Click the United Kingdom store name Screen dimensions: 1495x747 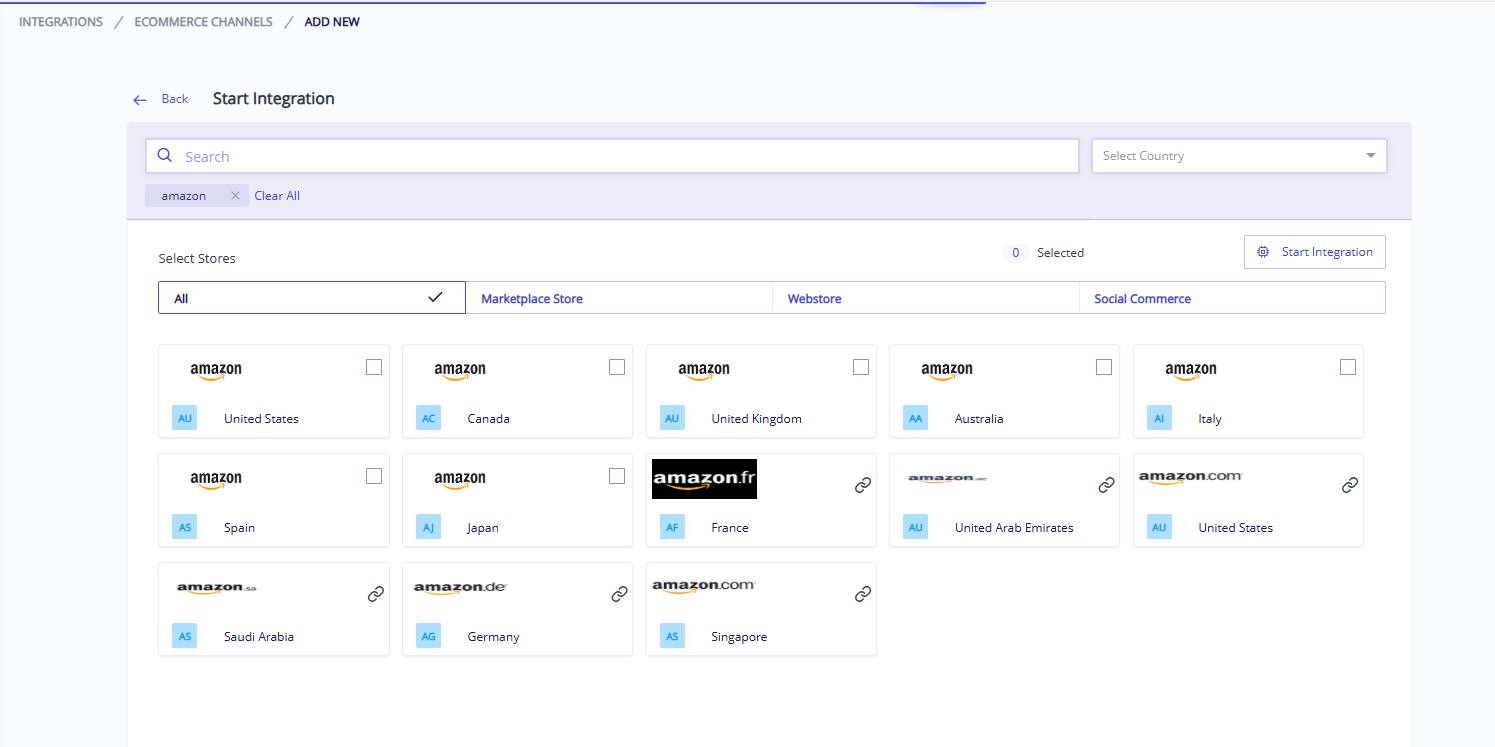coord(757,419)
